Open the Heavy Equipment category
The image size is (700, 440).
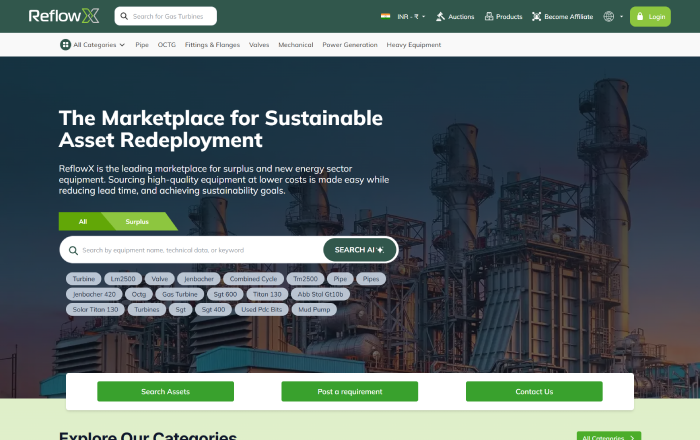pos(413,45)
